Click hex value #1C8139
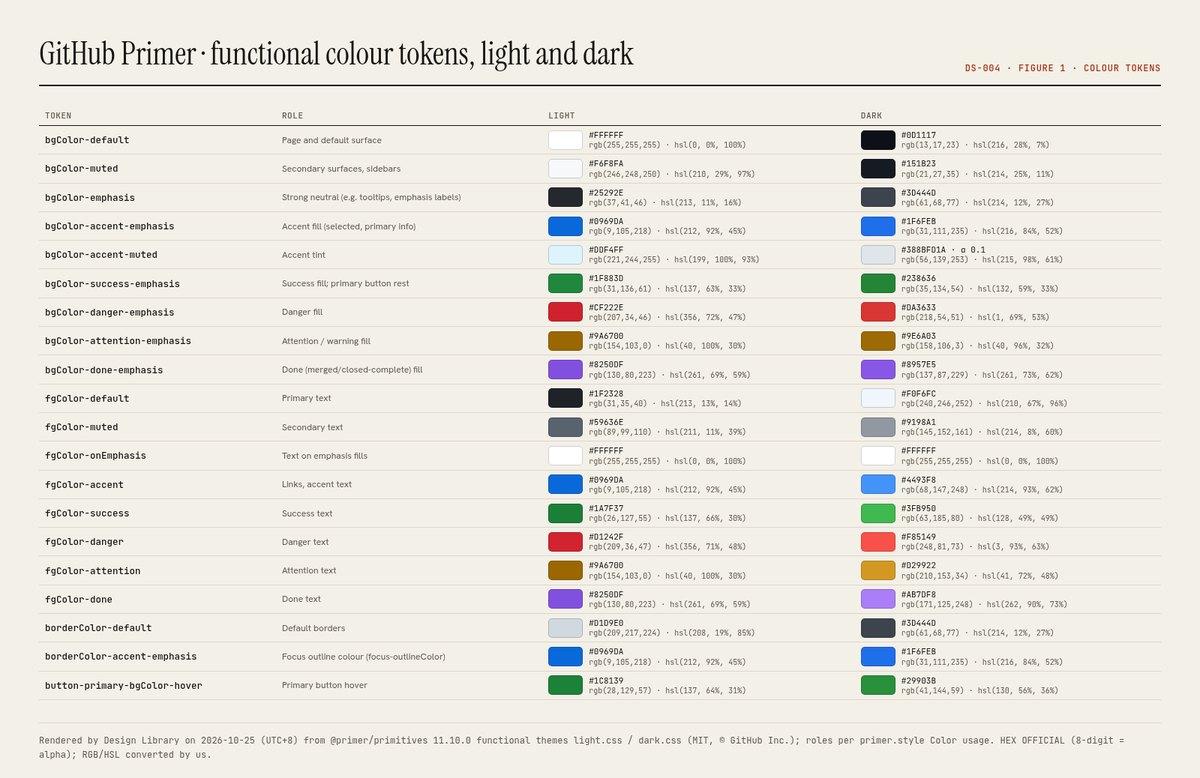 [606, 680]
